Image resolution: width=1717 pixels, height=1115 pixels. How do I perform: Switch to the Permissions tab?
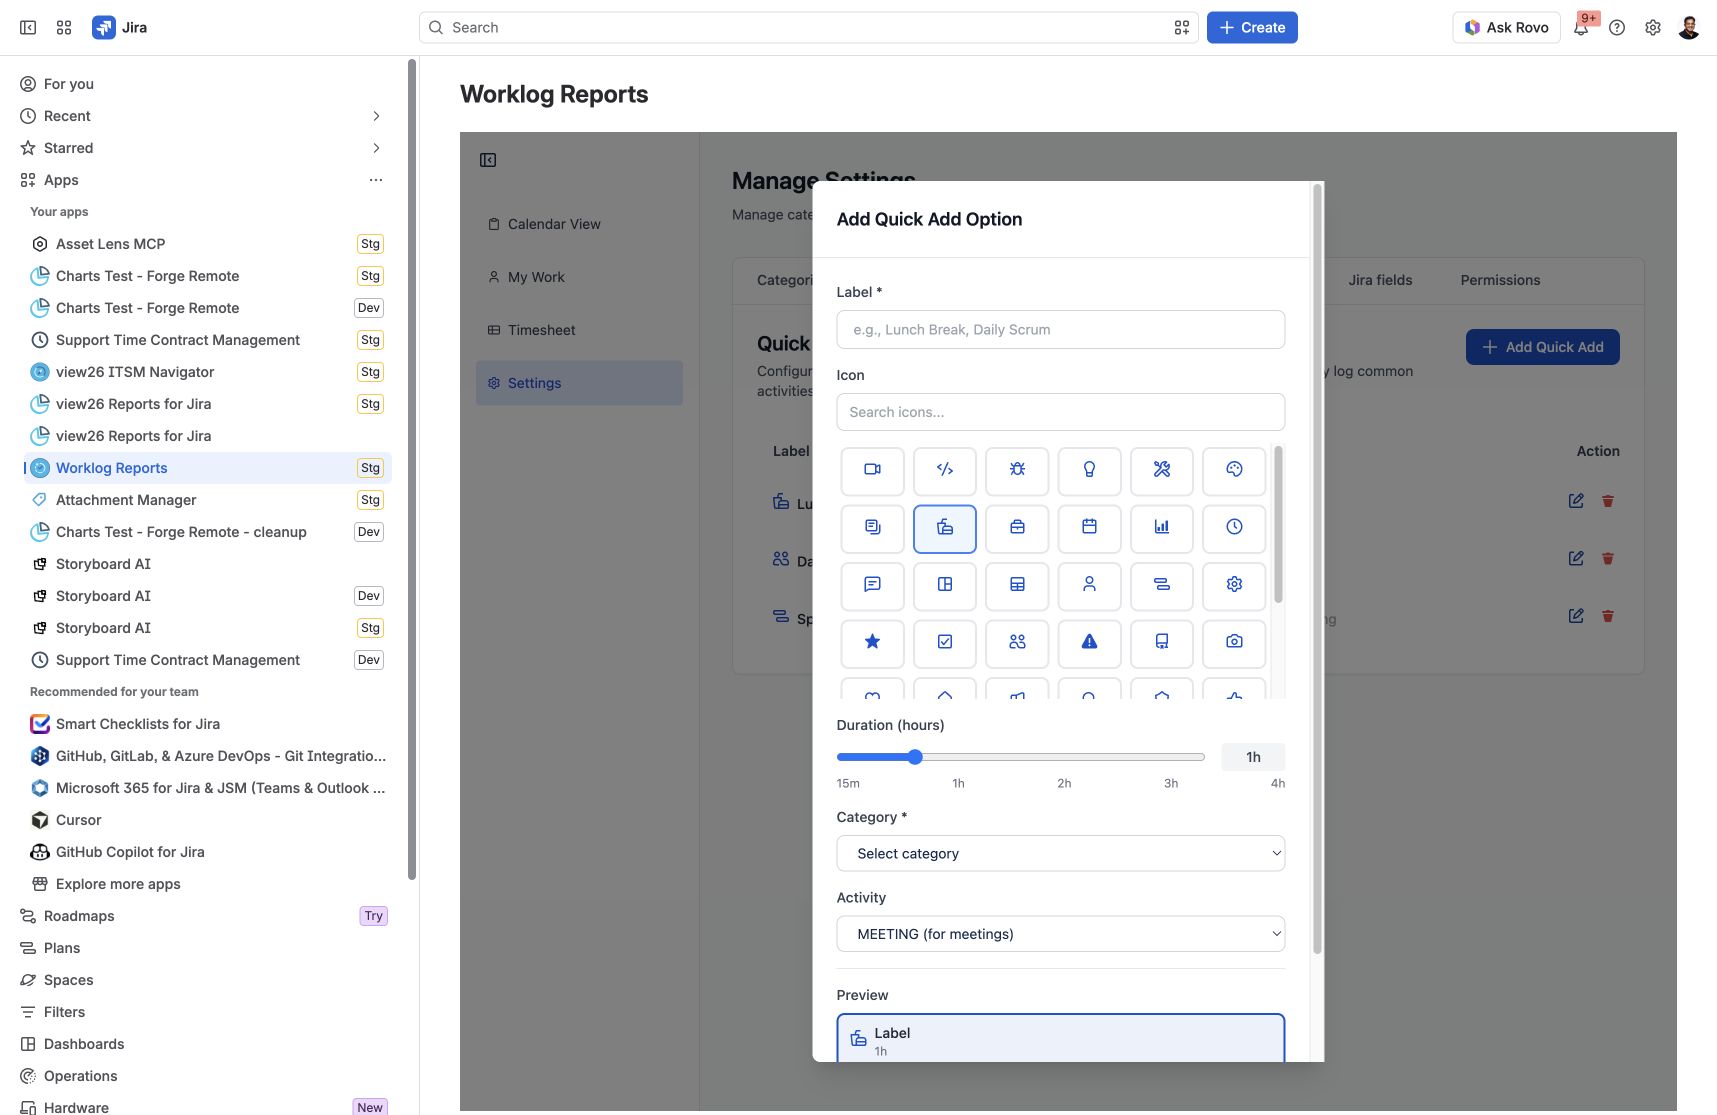pos(1500,280)
